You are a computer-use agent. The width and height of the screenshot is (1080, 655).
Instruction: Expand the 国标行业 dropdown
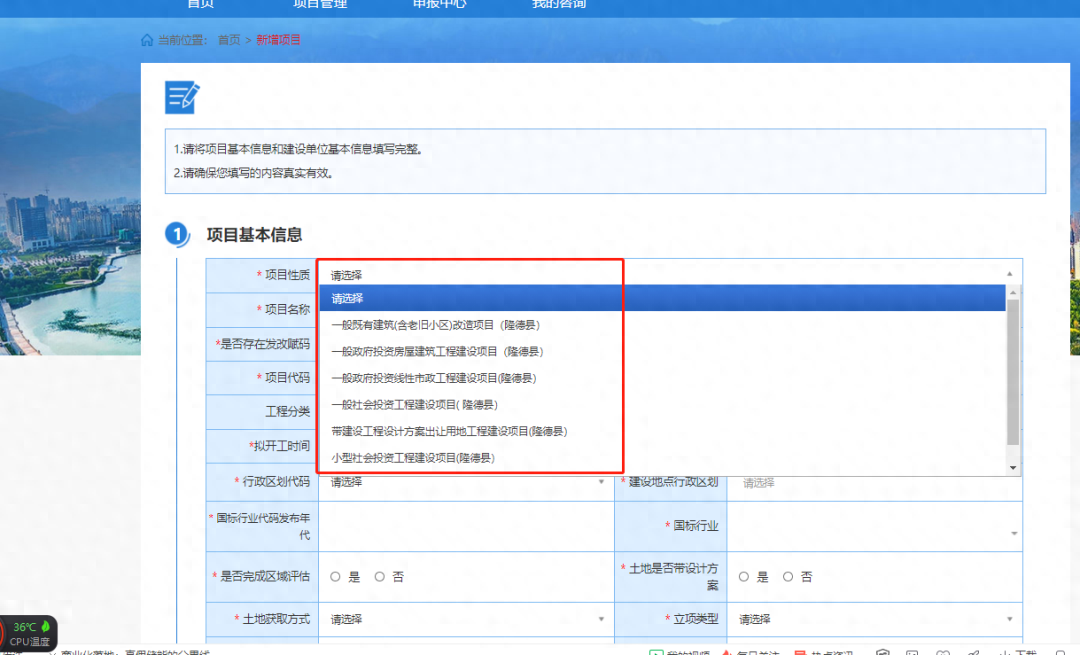[874, 527]
